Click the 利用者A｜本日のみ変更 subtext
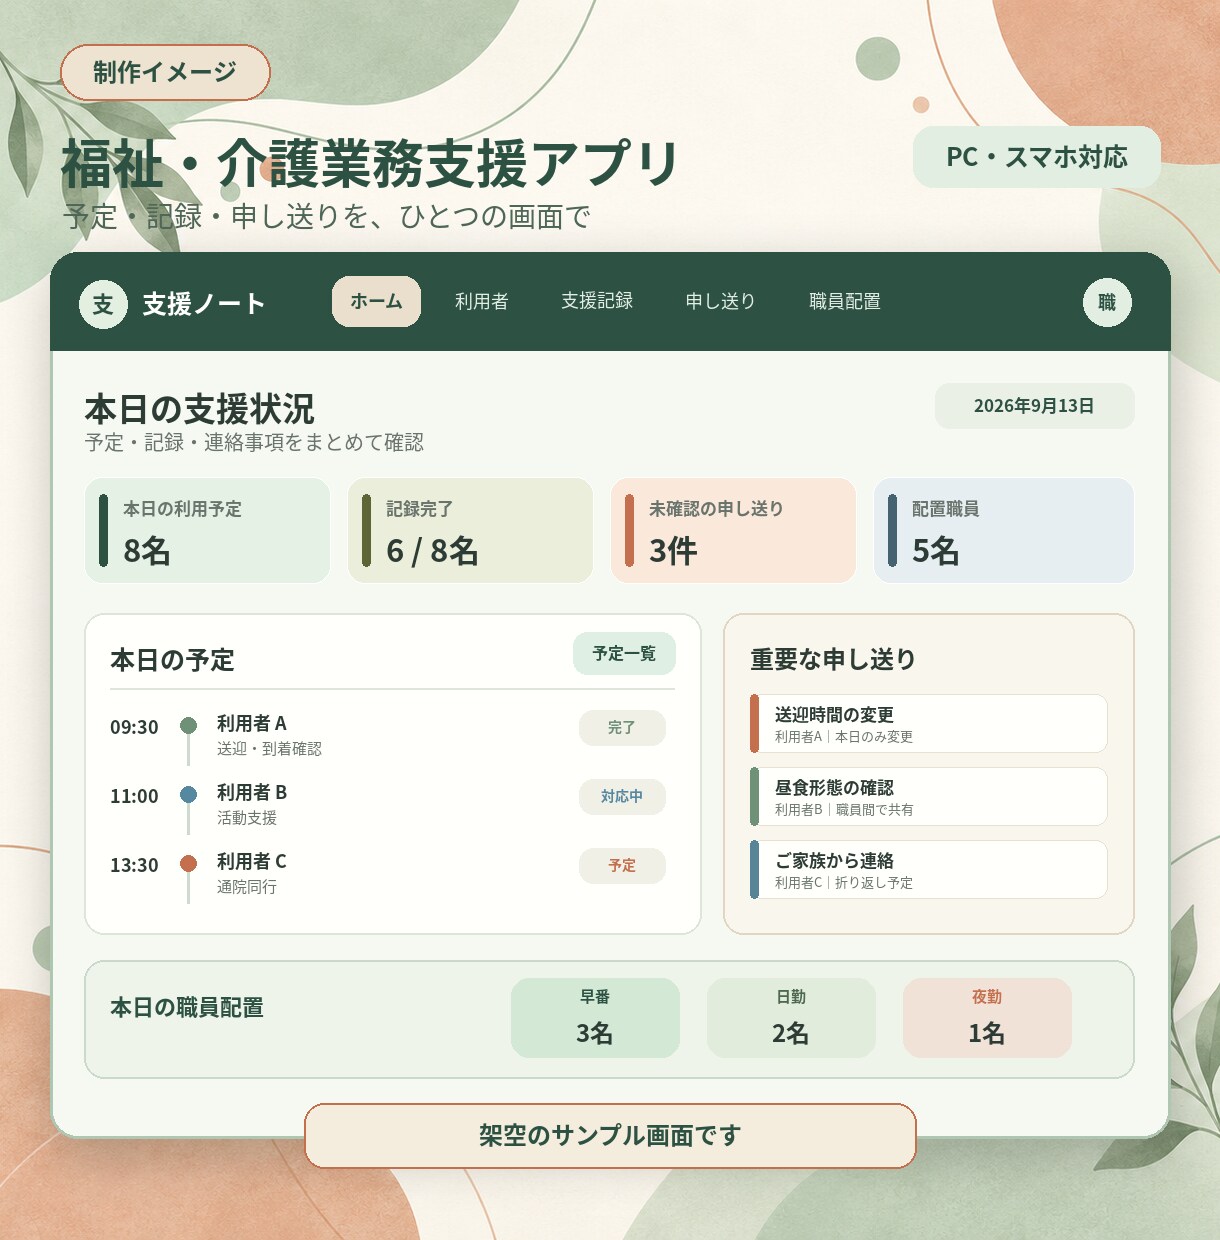Screen dimensions: 1220x1240 pyautogui.click(x=844, y=737)
